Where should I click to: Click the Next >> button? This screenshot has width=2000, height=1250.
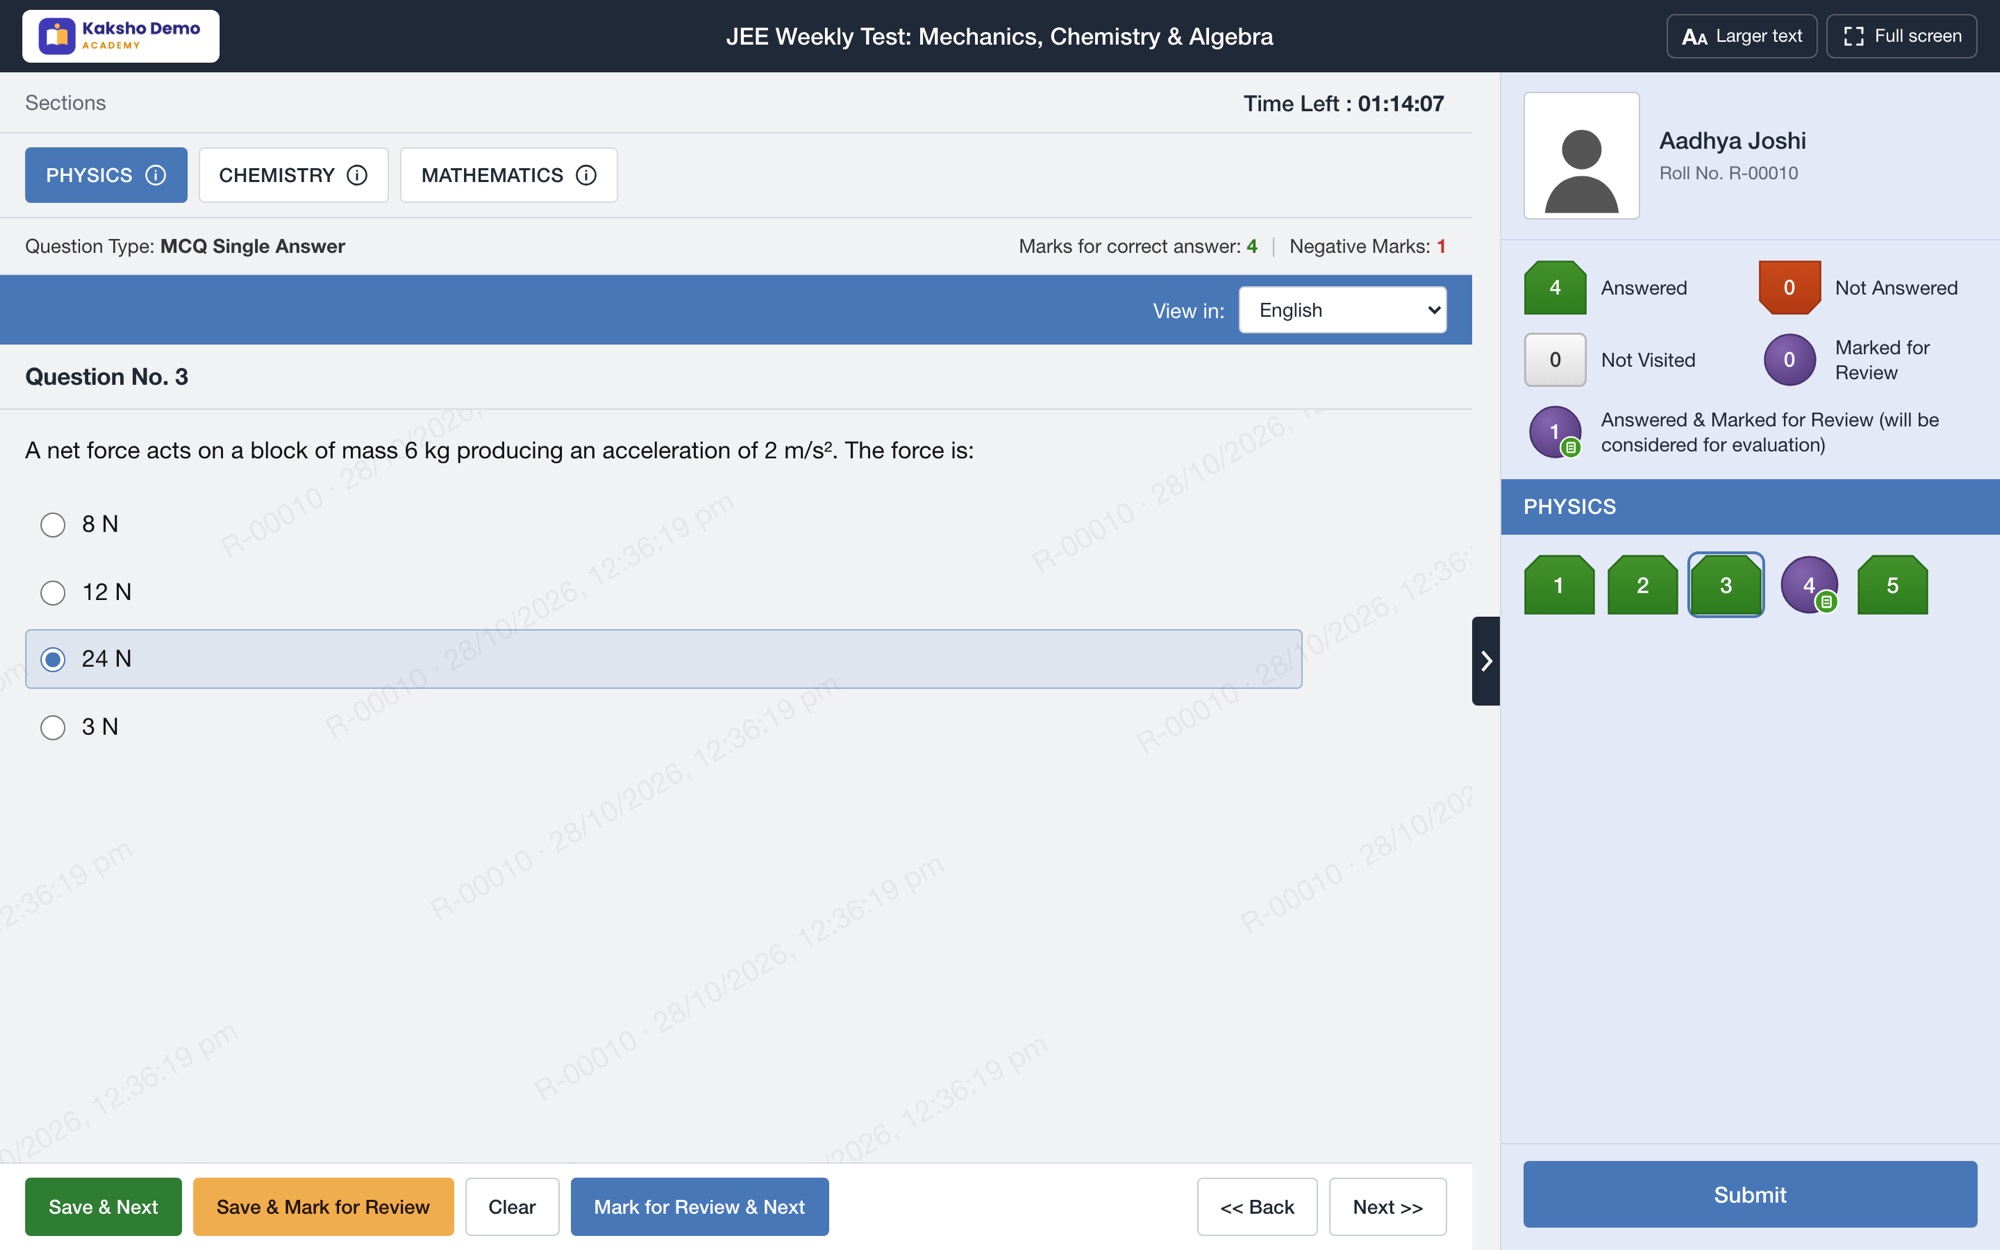[x=1388, y=1207]
